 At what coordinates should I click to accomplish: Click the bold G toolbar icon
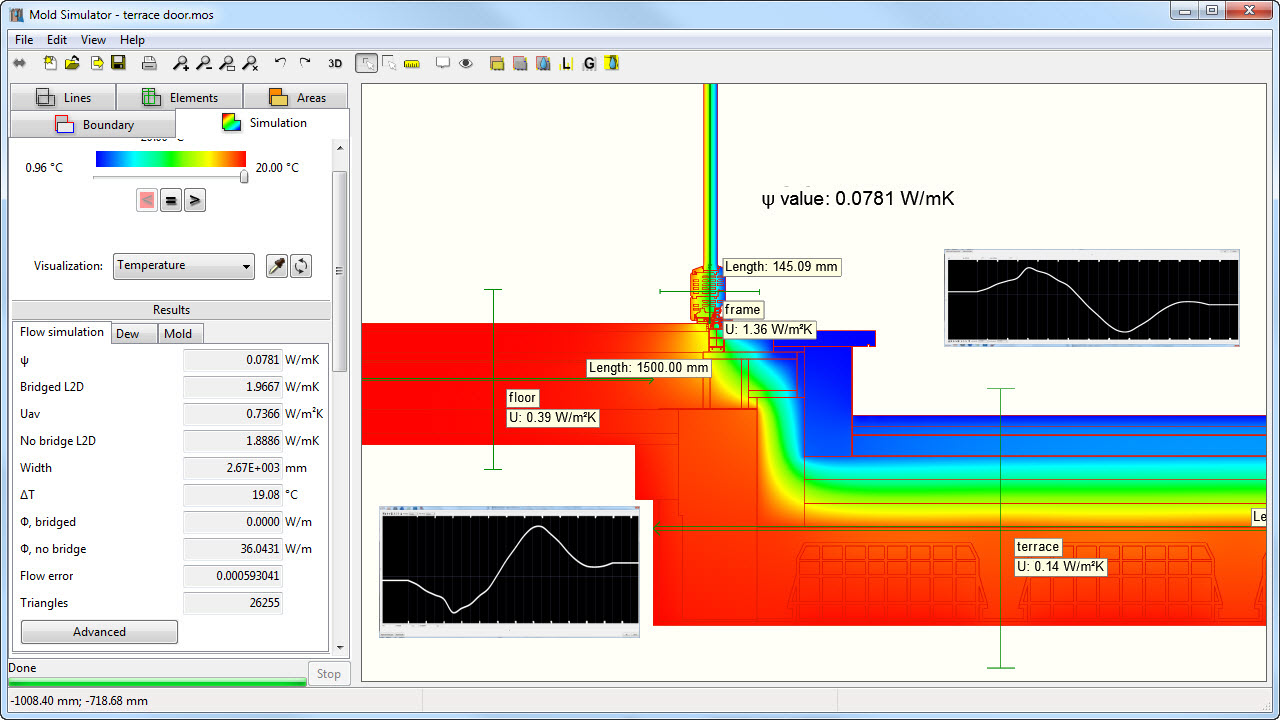coord(589,63)
